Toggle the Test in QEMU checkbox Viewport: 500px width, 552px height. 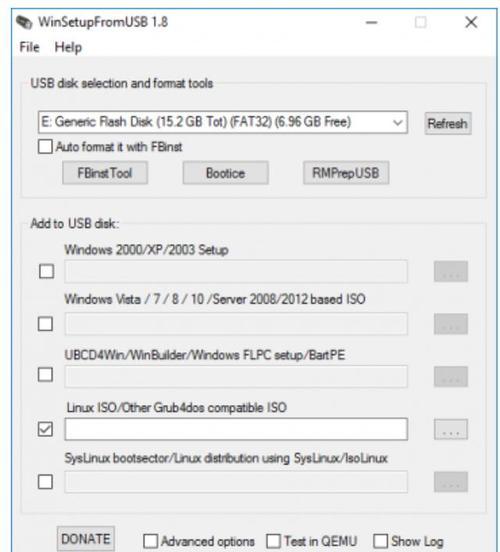274,541
